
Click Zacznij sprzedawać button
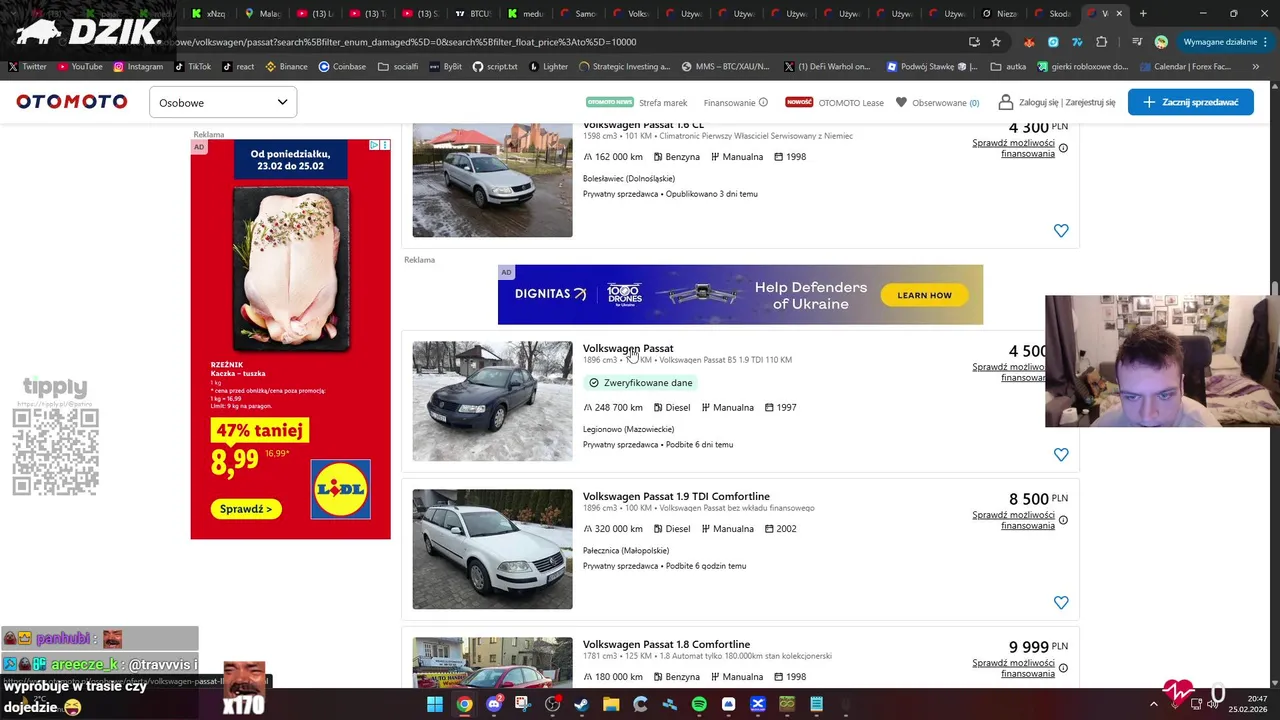click(x=1190, y=102)
